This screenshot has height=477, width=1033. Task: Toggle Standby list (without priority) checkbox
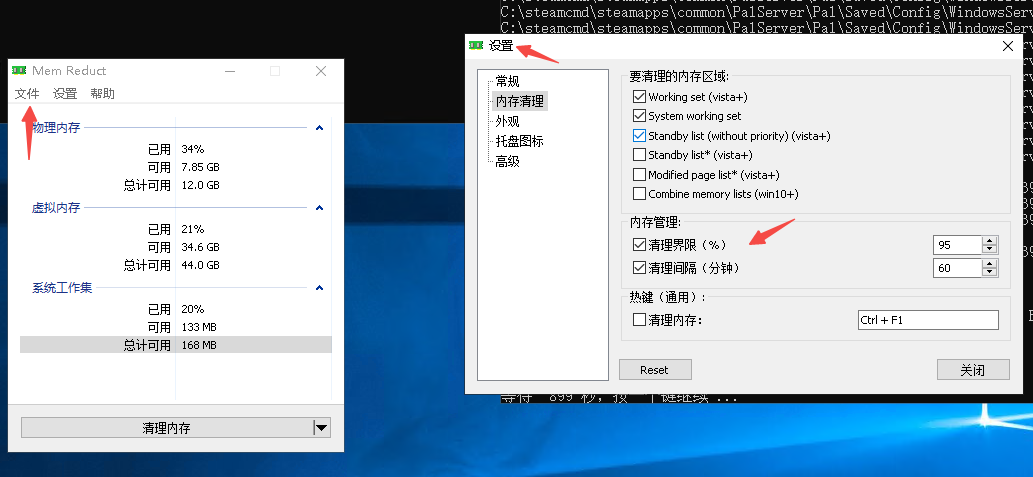(x=639, y=136)
